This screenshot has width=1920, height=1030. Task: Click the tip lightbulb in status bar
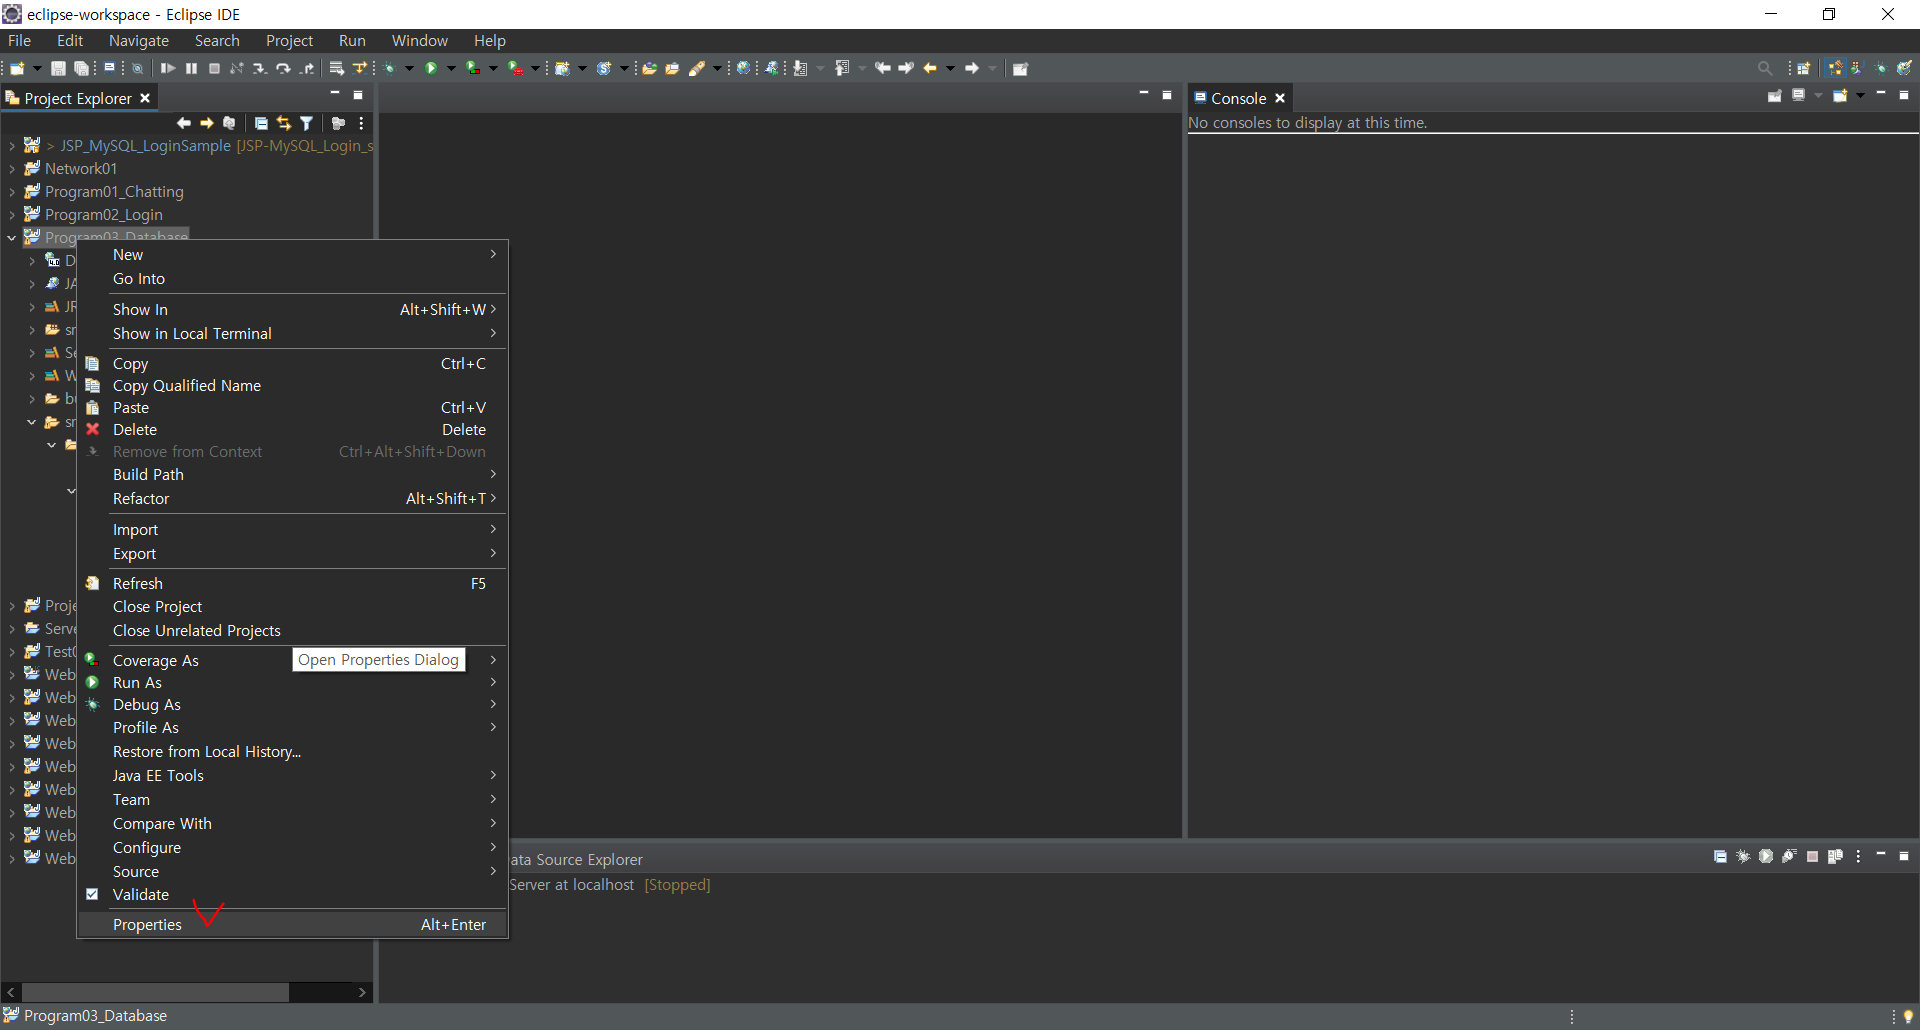1908,1016
